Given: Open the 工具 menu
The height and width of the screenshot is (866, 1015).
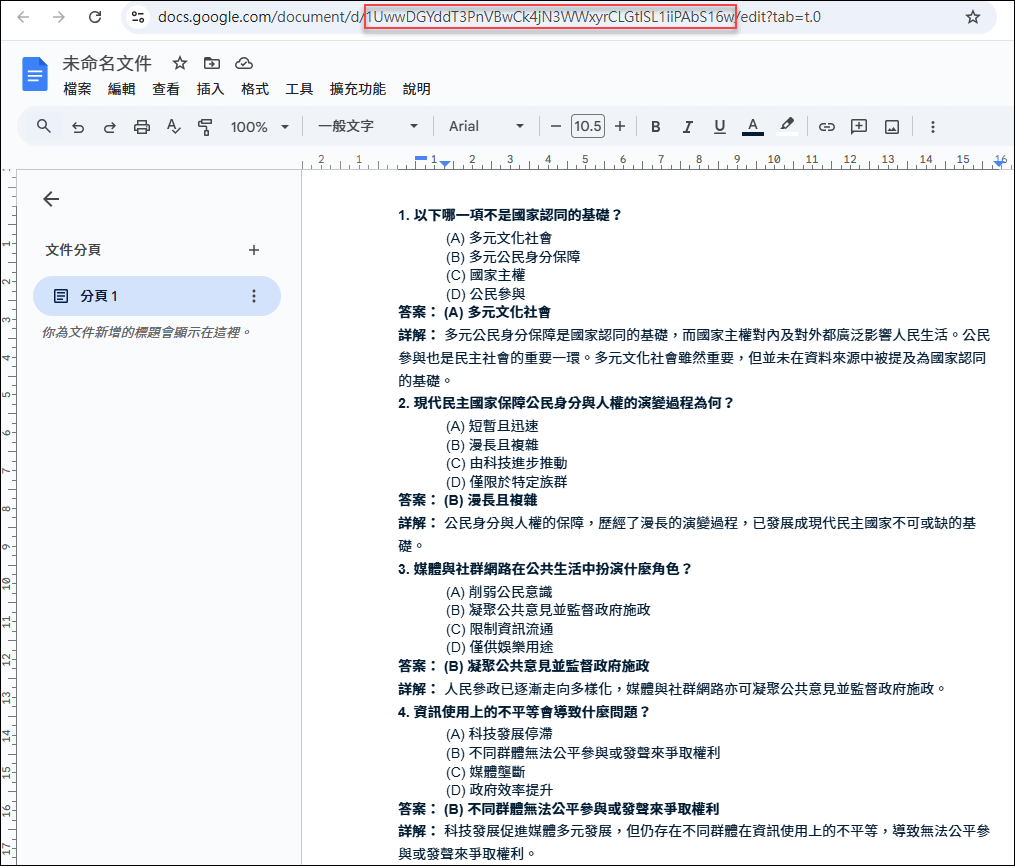Looking at the screenshot, I should point(299,89).
